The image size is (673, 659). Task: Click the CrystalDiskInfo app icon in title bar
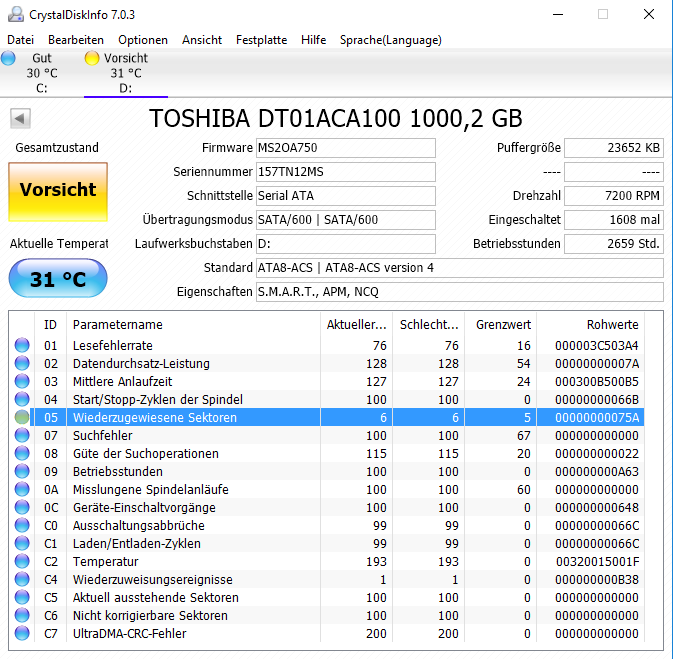[x=16, y=14]
